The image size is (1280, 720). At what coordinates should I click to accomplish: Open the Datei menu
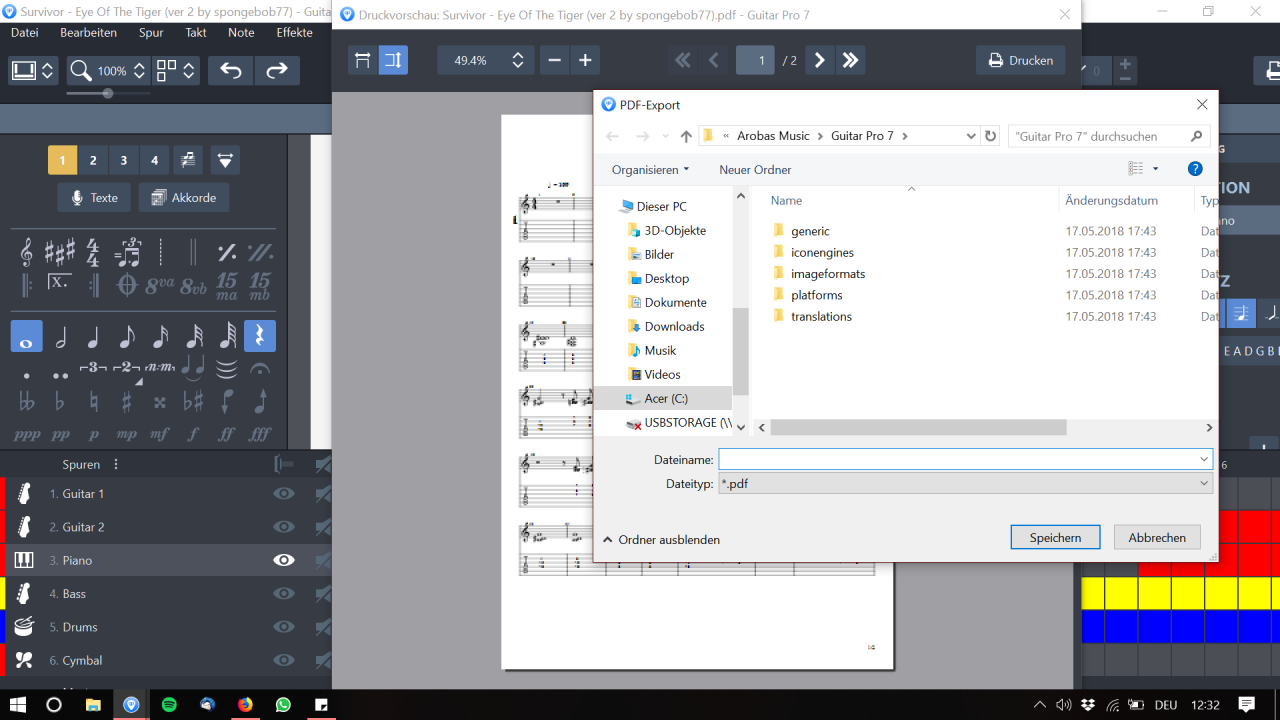[25, 32]
